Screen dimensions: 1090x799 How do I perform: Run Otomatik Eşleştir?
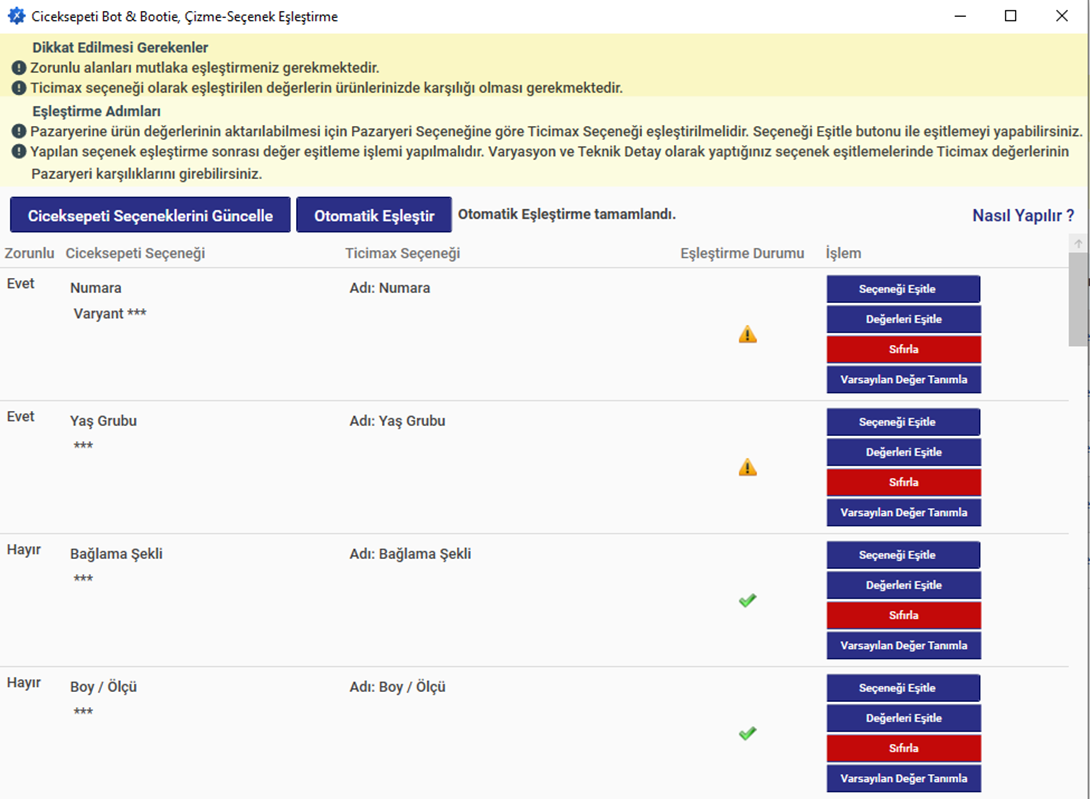(x=374, y=215)
